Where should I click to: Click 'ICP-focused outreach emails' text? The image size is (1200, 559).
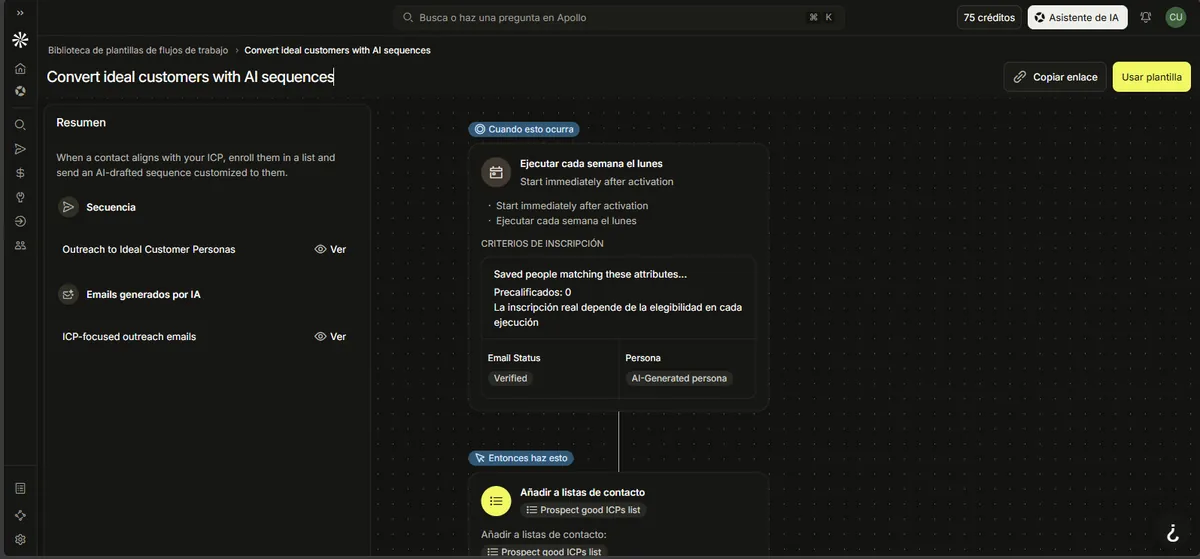[129, 337]
